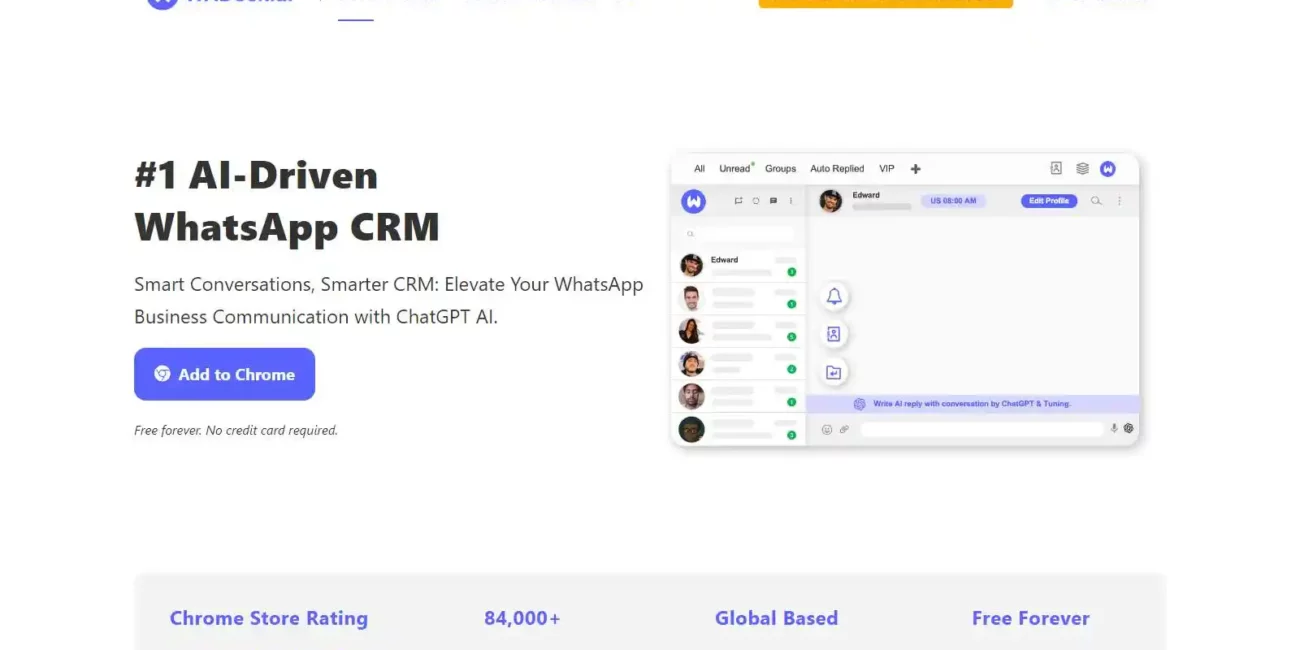Focus the message input box
1300x650 pixels.
click(x=982, y=429)
